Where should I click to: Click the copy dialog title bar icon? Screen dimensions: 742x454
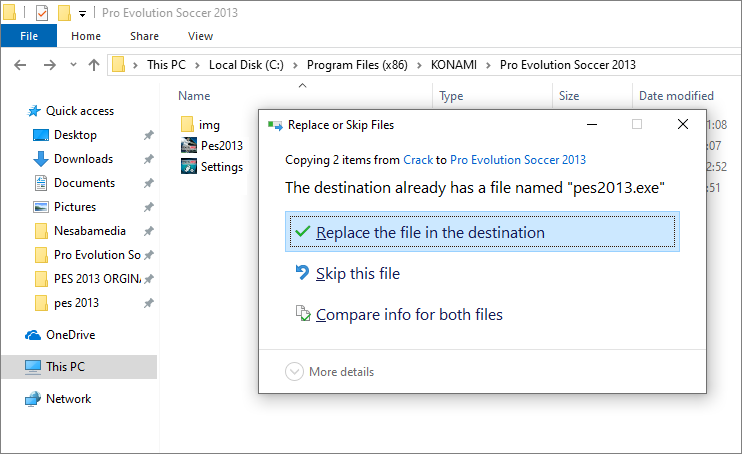coord(275,125)
